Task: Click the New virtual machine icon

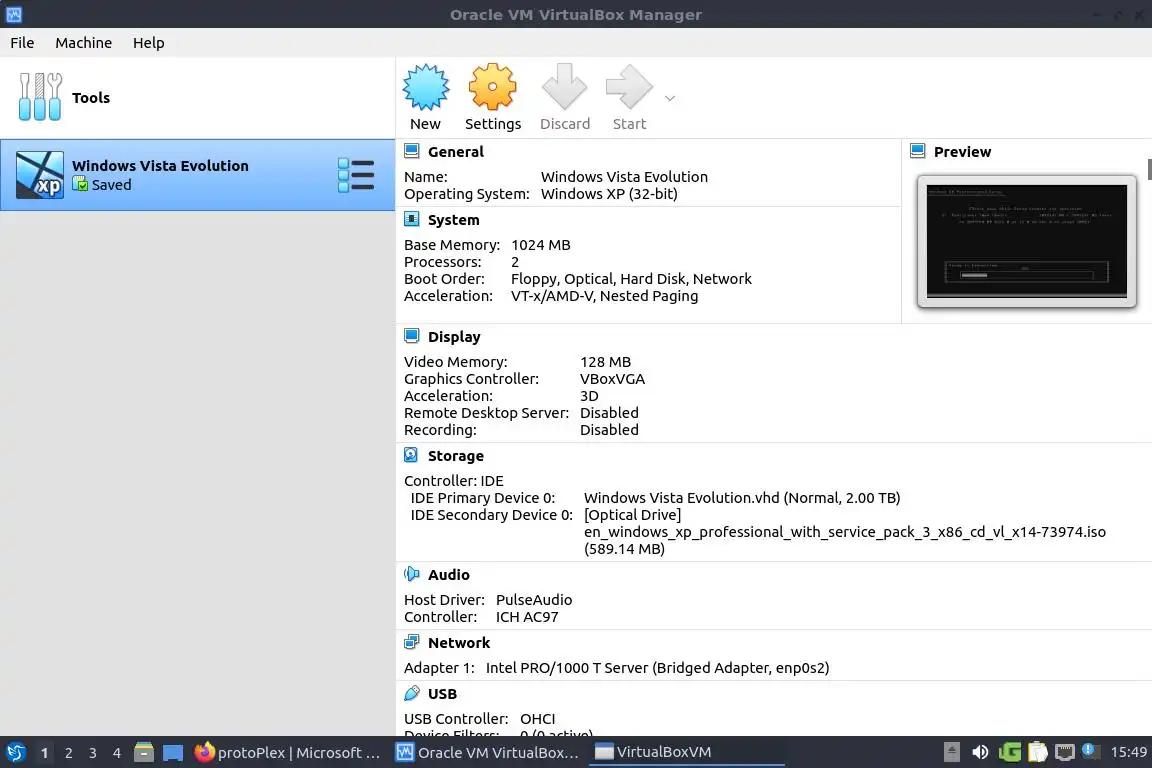Action: (x=425, y=87)
